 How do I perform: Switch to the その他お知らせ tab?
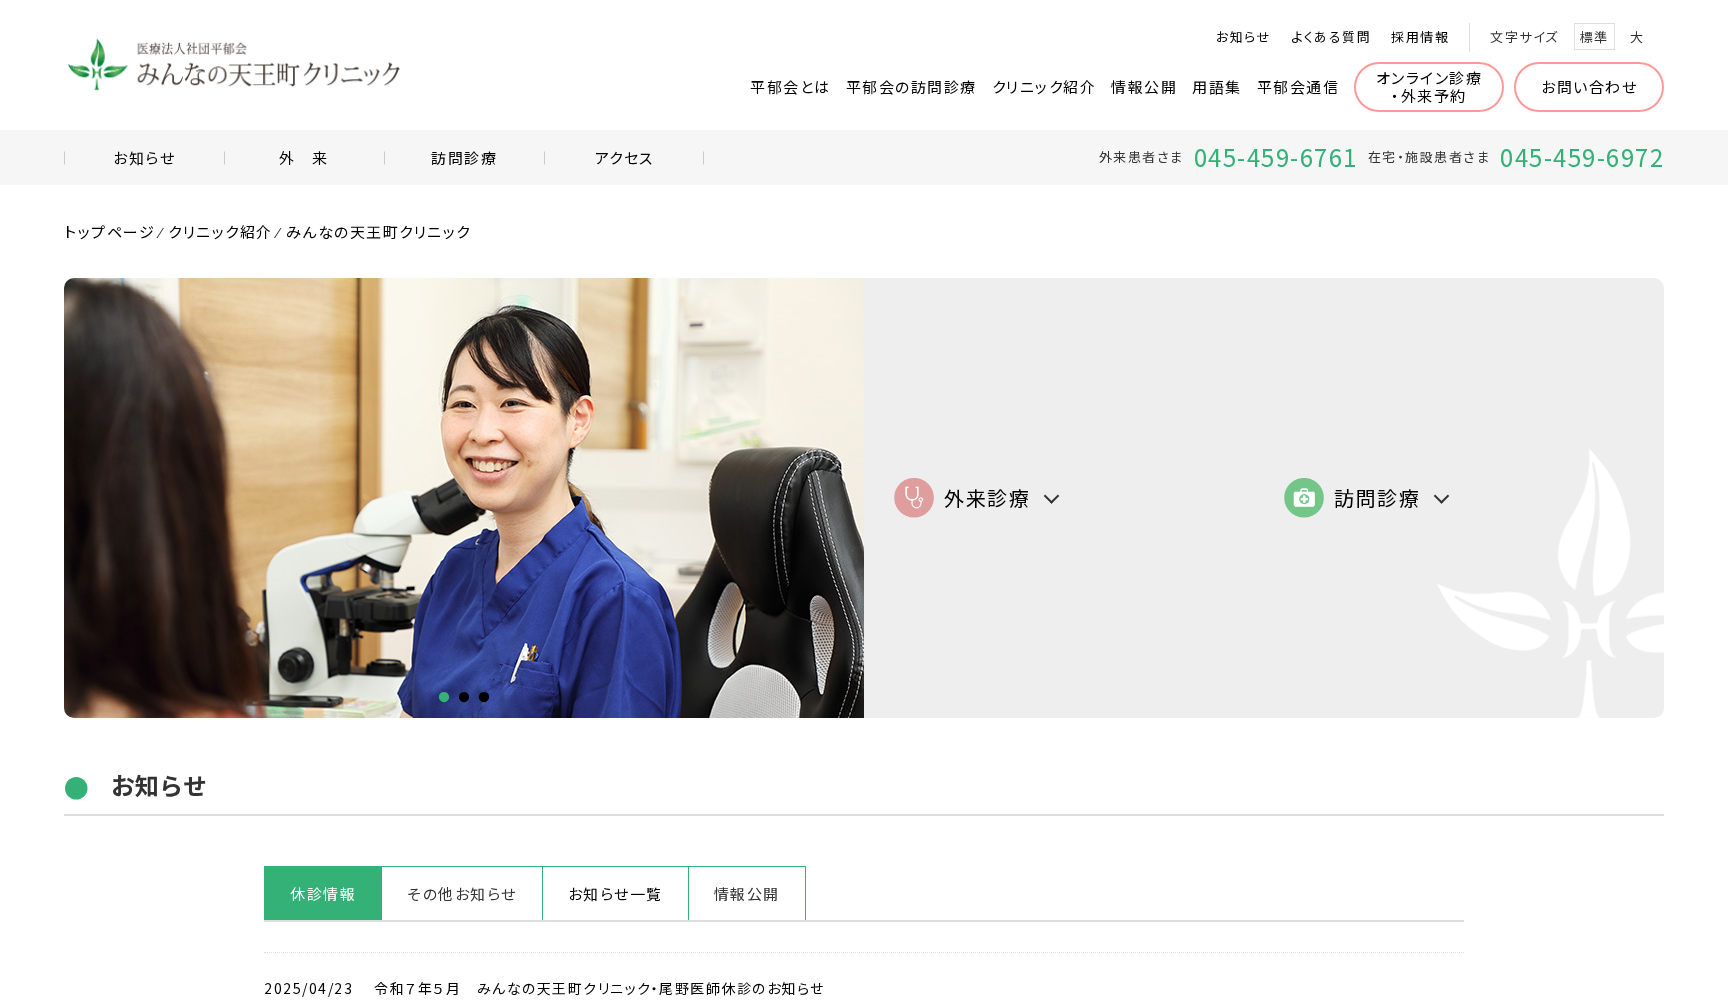tap(461, 894)
